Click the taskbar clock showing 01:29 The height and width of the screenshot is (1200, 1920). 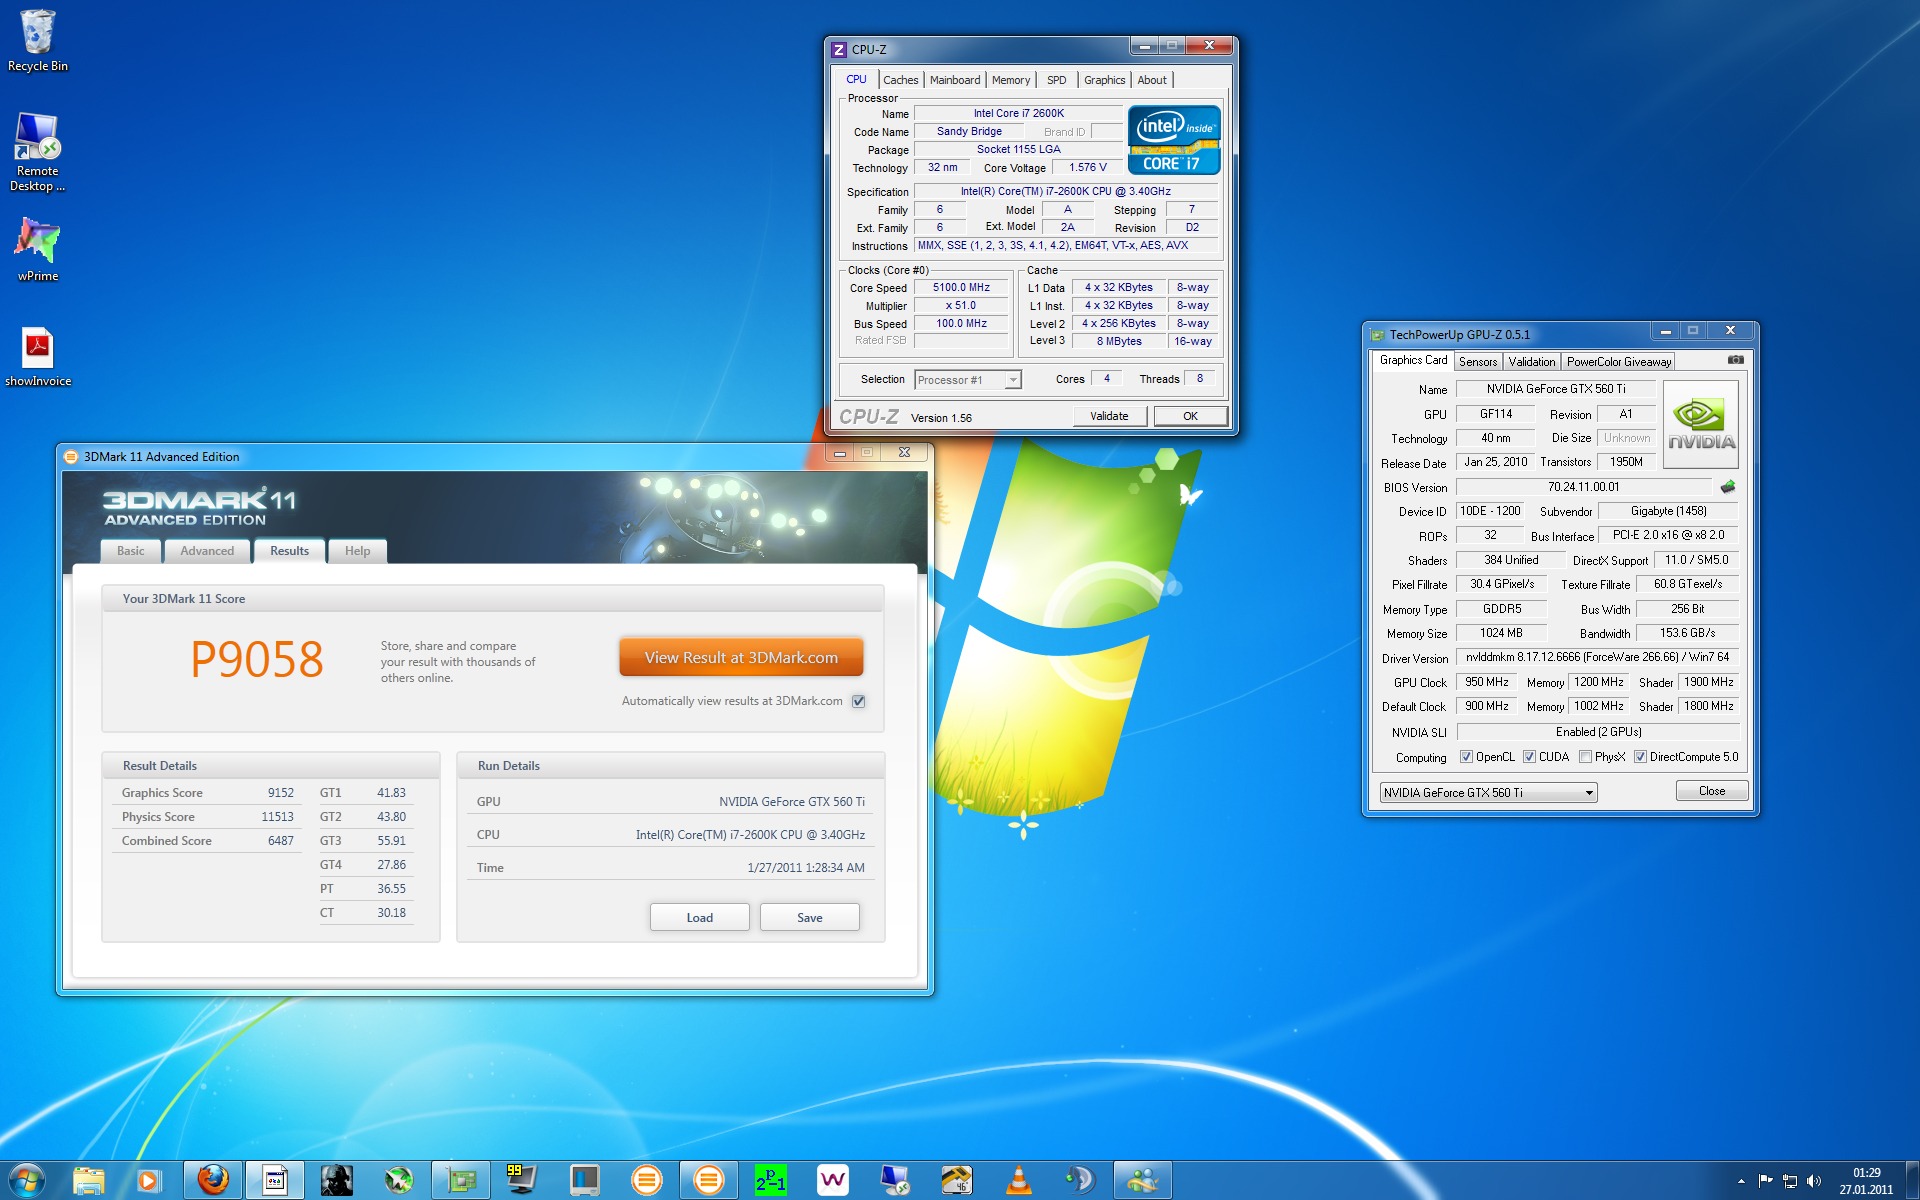[1866, 1181]
